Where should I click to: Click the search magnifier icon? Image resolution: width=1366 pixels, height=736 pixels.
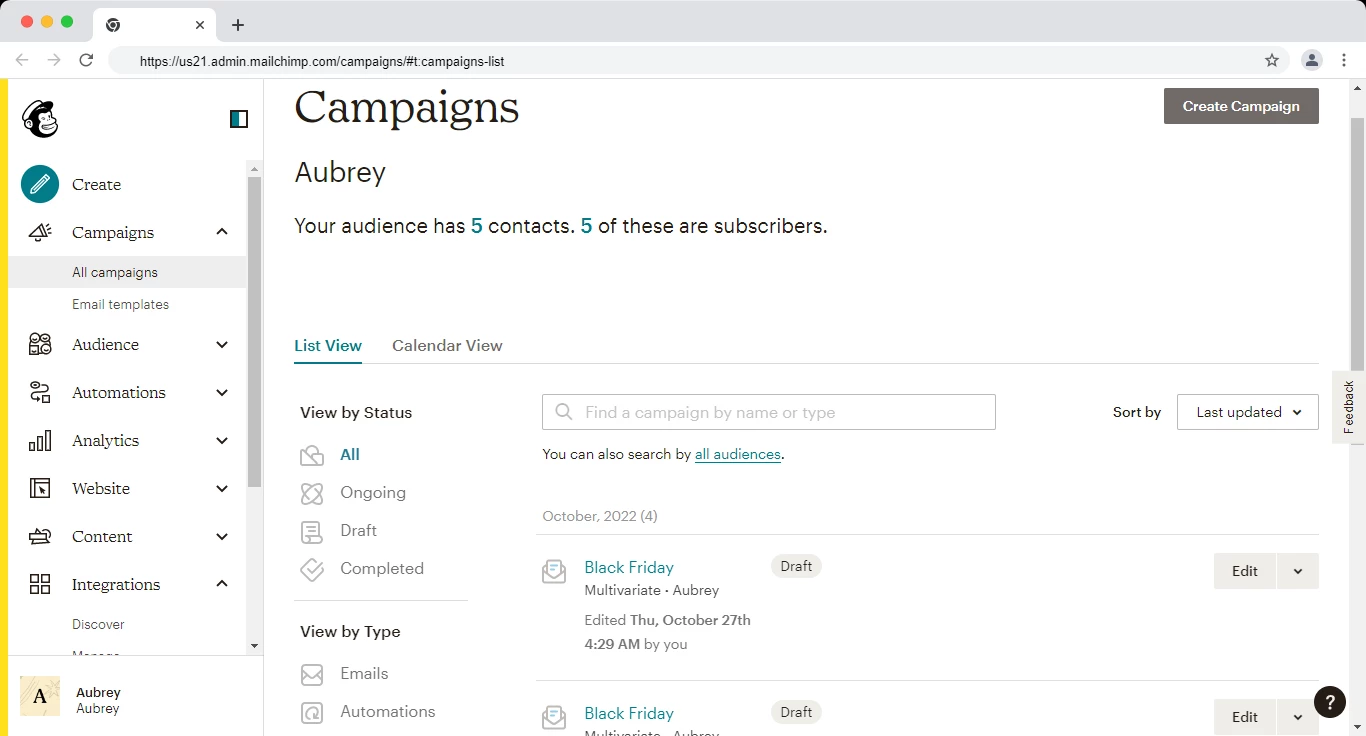pos(564,412)
